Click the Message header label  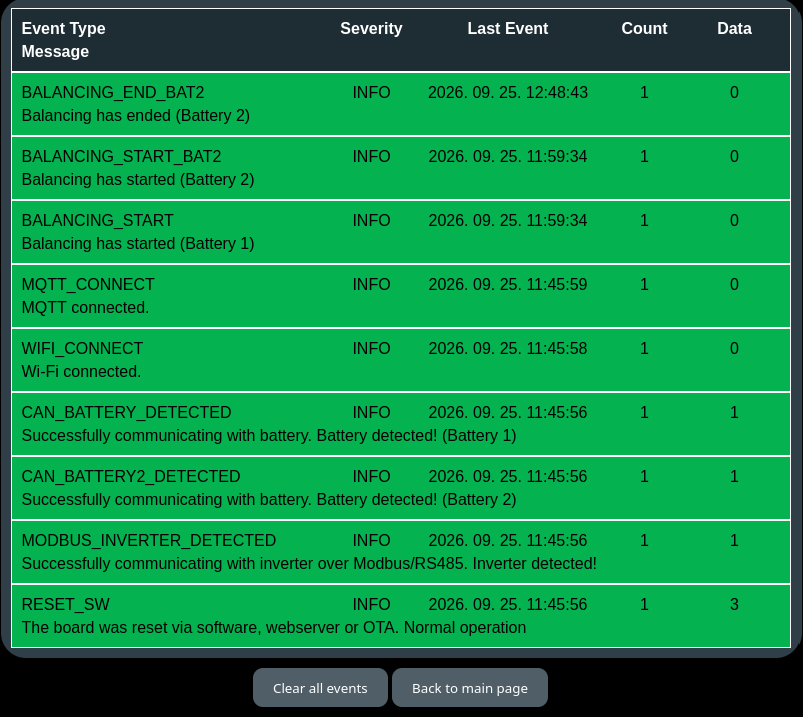(x=55, y=51)
